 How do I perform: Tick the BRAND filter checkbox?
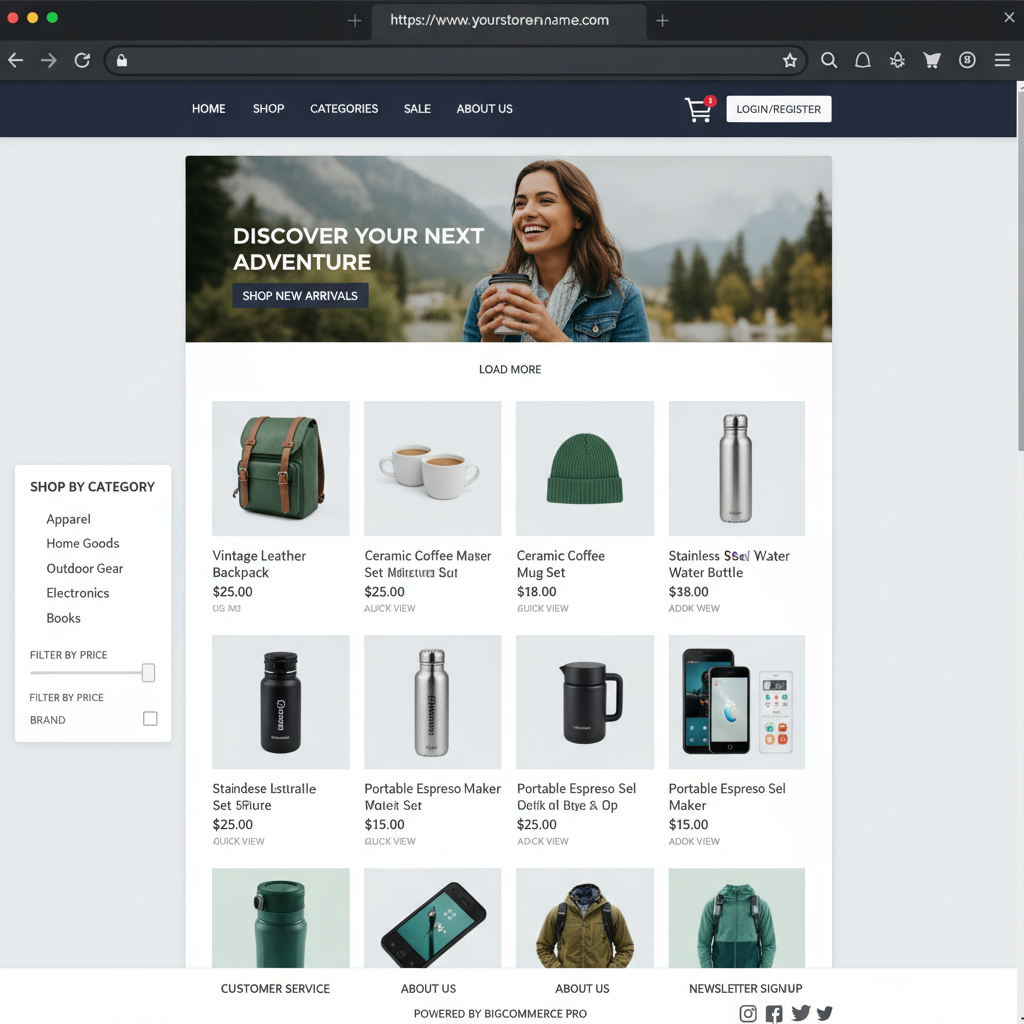(150, 718)
